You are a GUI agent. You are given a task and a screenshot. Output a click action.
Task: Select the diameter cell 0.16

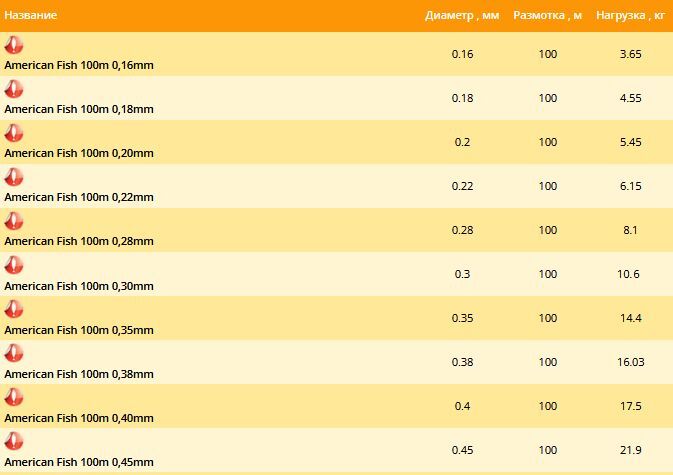[462, 54]
